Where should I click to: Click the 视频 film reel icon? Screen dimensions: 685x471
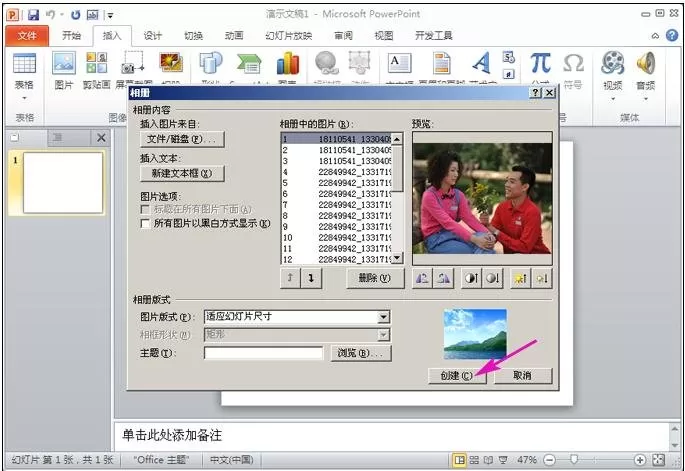pyautogui.click(x=612, y=63)
